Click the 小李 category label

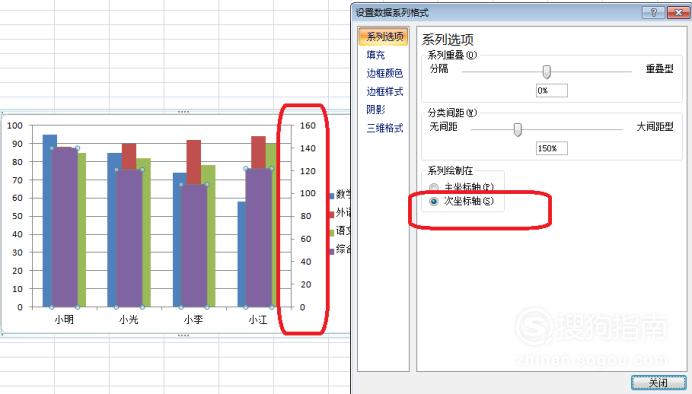click(193, 319)
